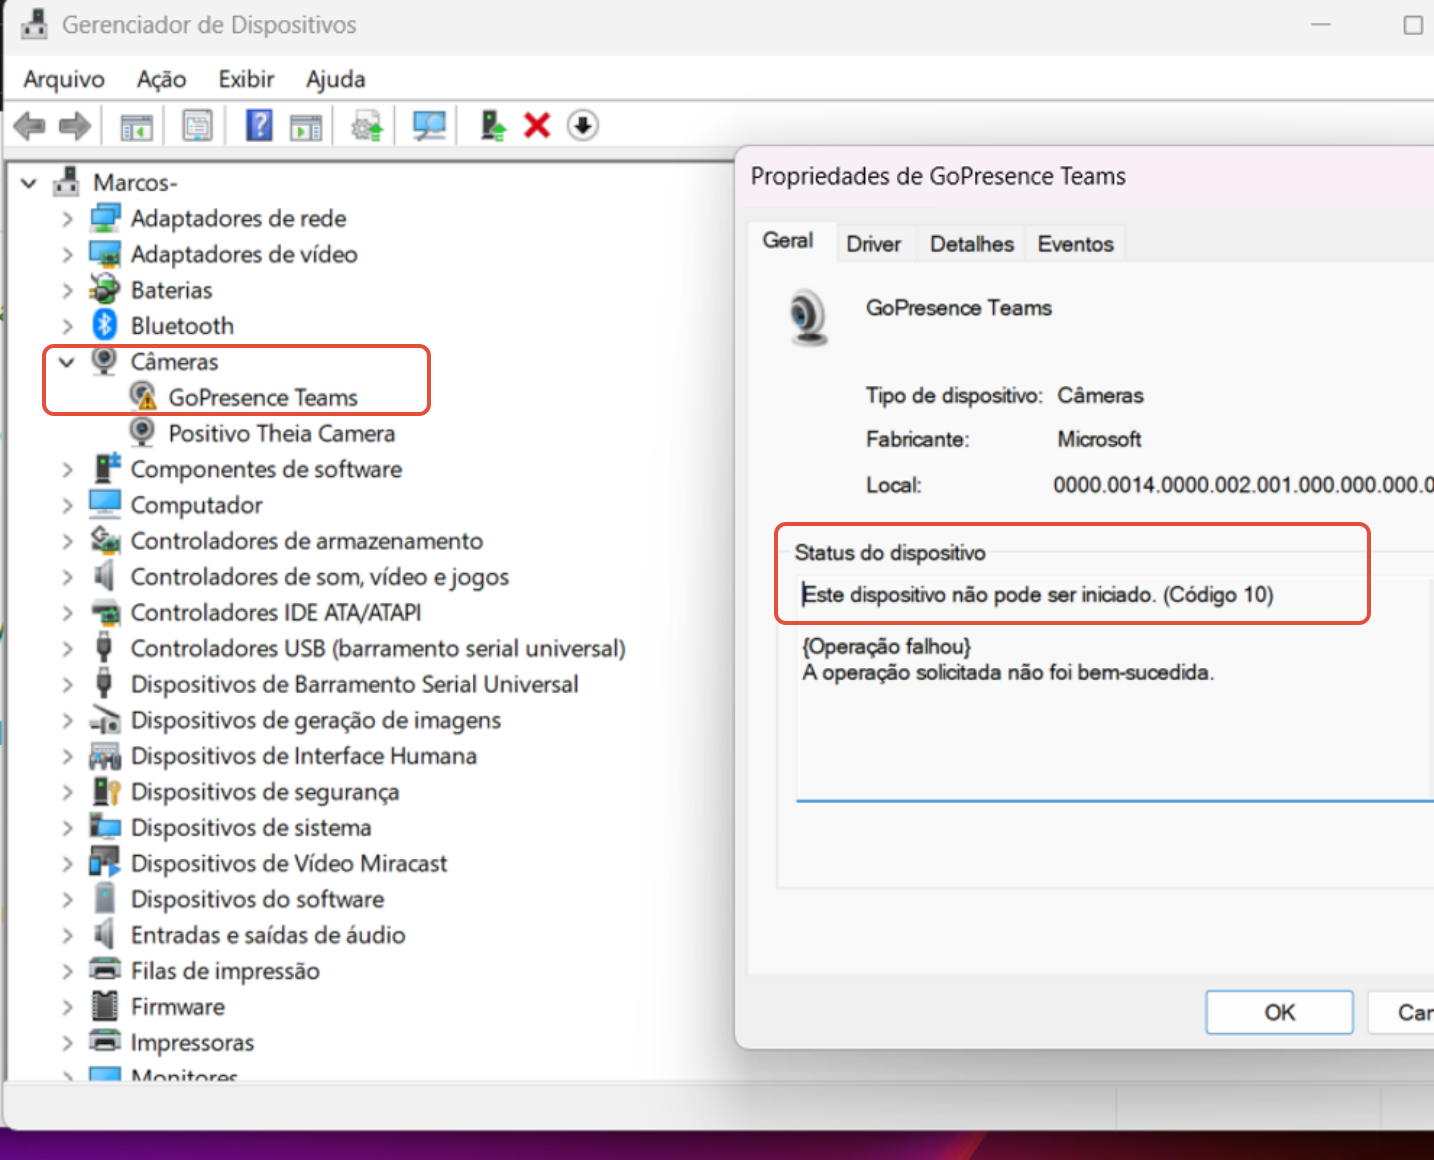
Task: Click the Back arrow toolbar icon
Action: (x=30, y=126)
